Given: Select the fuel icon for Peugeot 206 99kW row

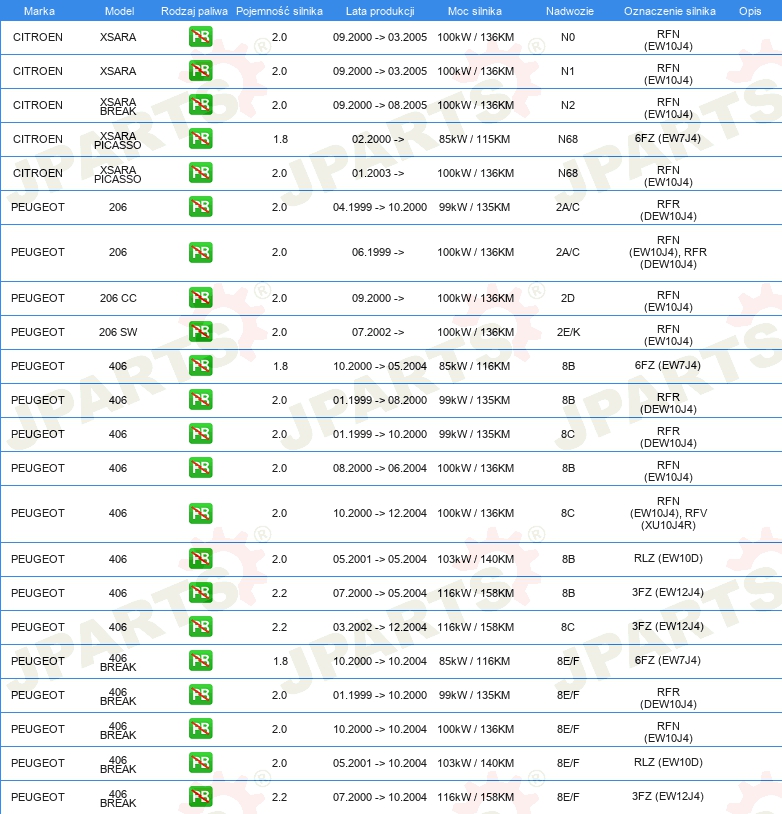Looking at the screenshot, I should pyautogui.click(x=200, y=207).
